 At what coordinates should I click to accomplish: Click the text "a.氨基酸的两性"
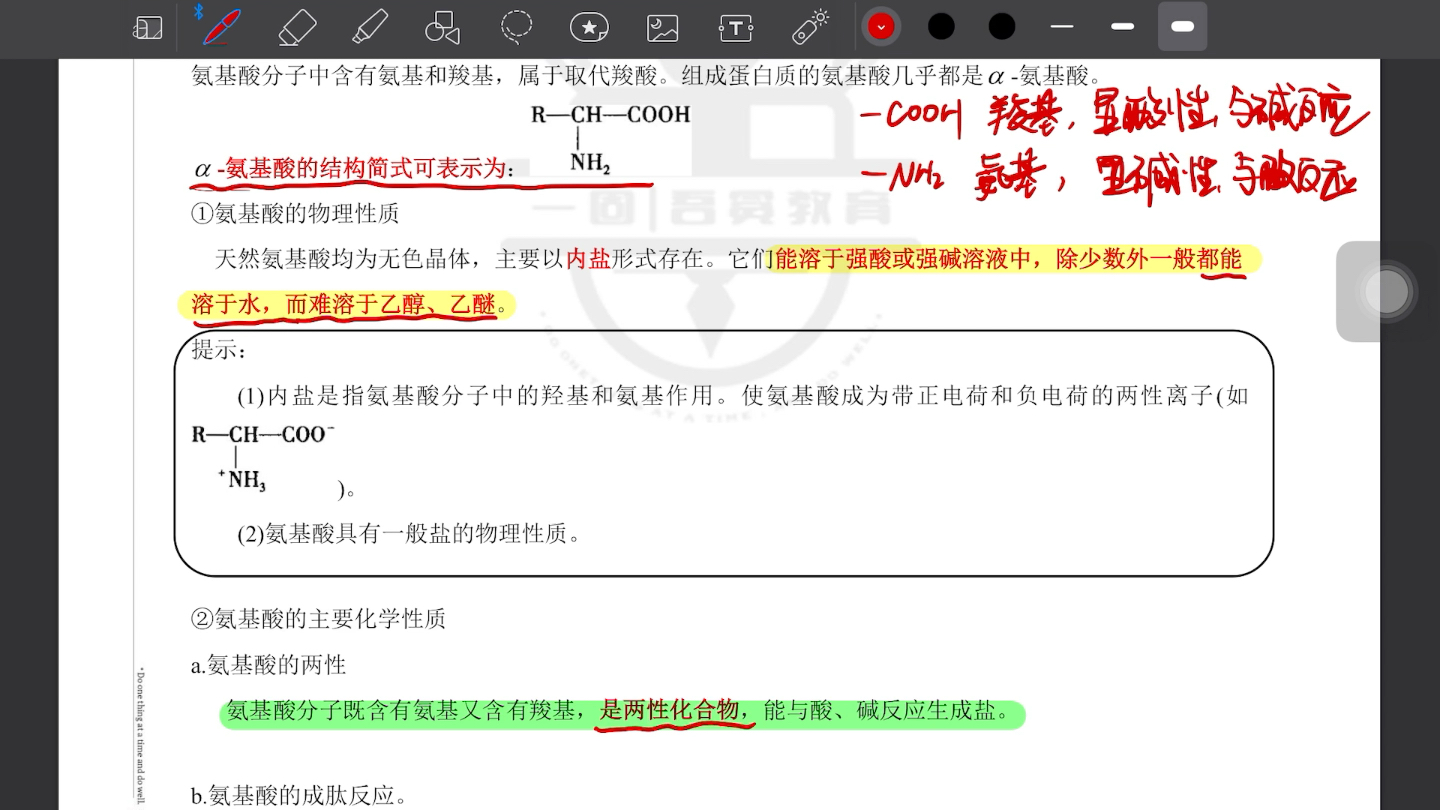pos(269,665)
